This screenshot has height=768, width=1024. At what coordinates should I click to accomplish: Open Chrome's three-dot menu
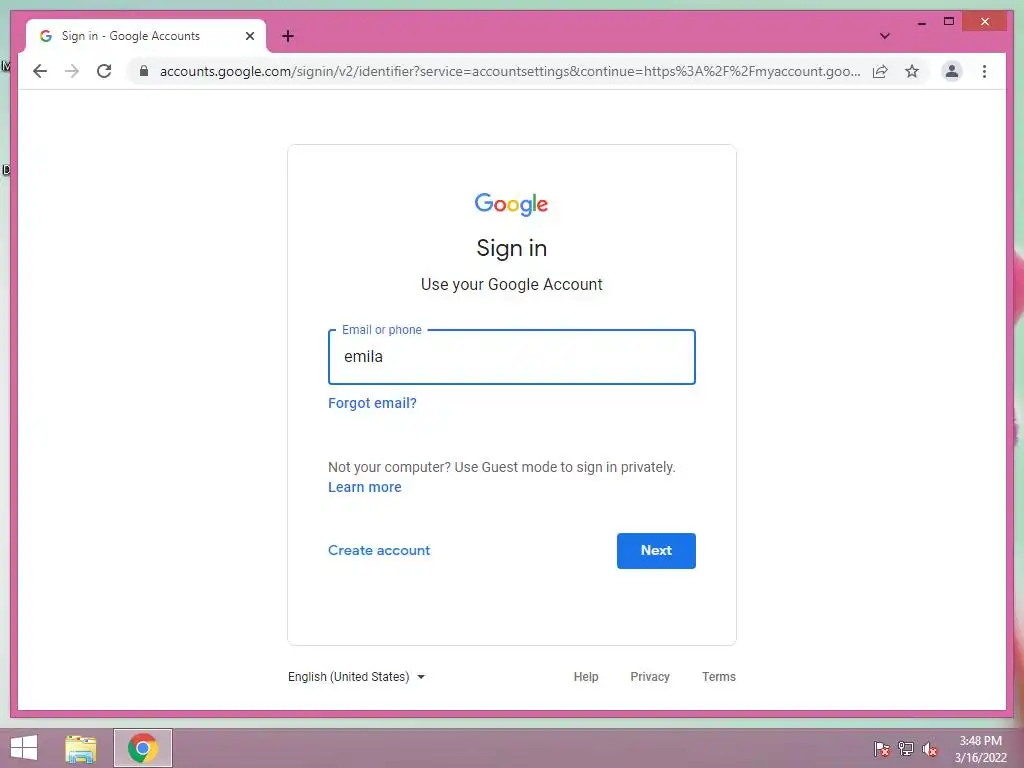coord(984,71)
